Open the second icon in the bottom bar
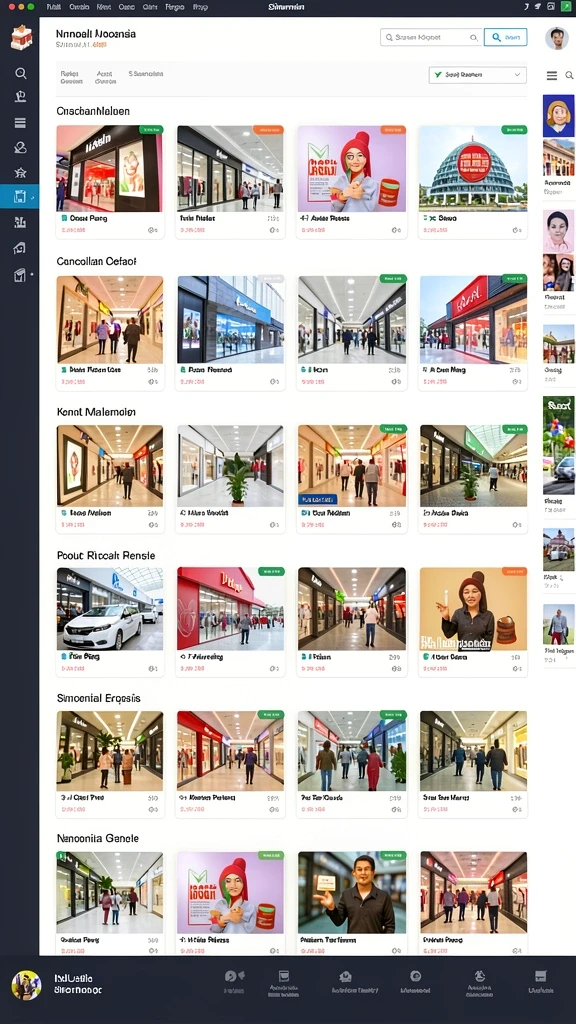The width and height of the screenshot is (576, 1024). tap(284, 976)
